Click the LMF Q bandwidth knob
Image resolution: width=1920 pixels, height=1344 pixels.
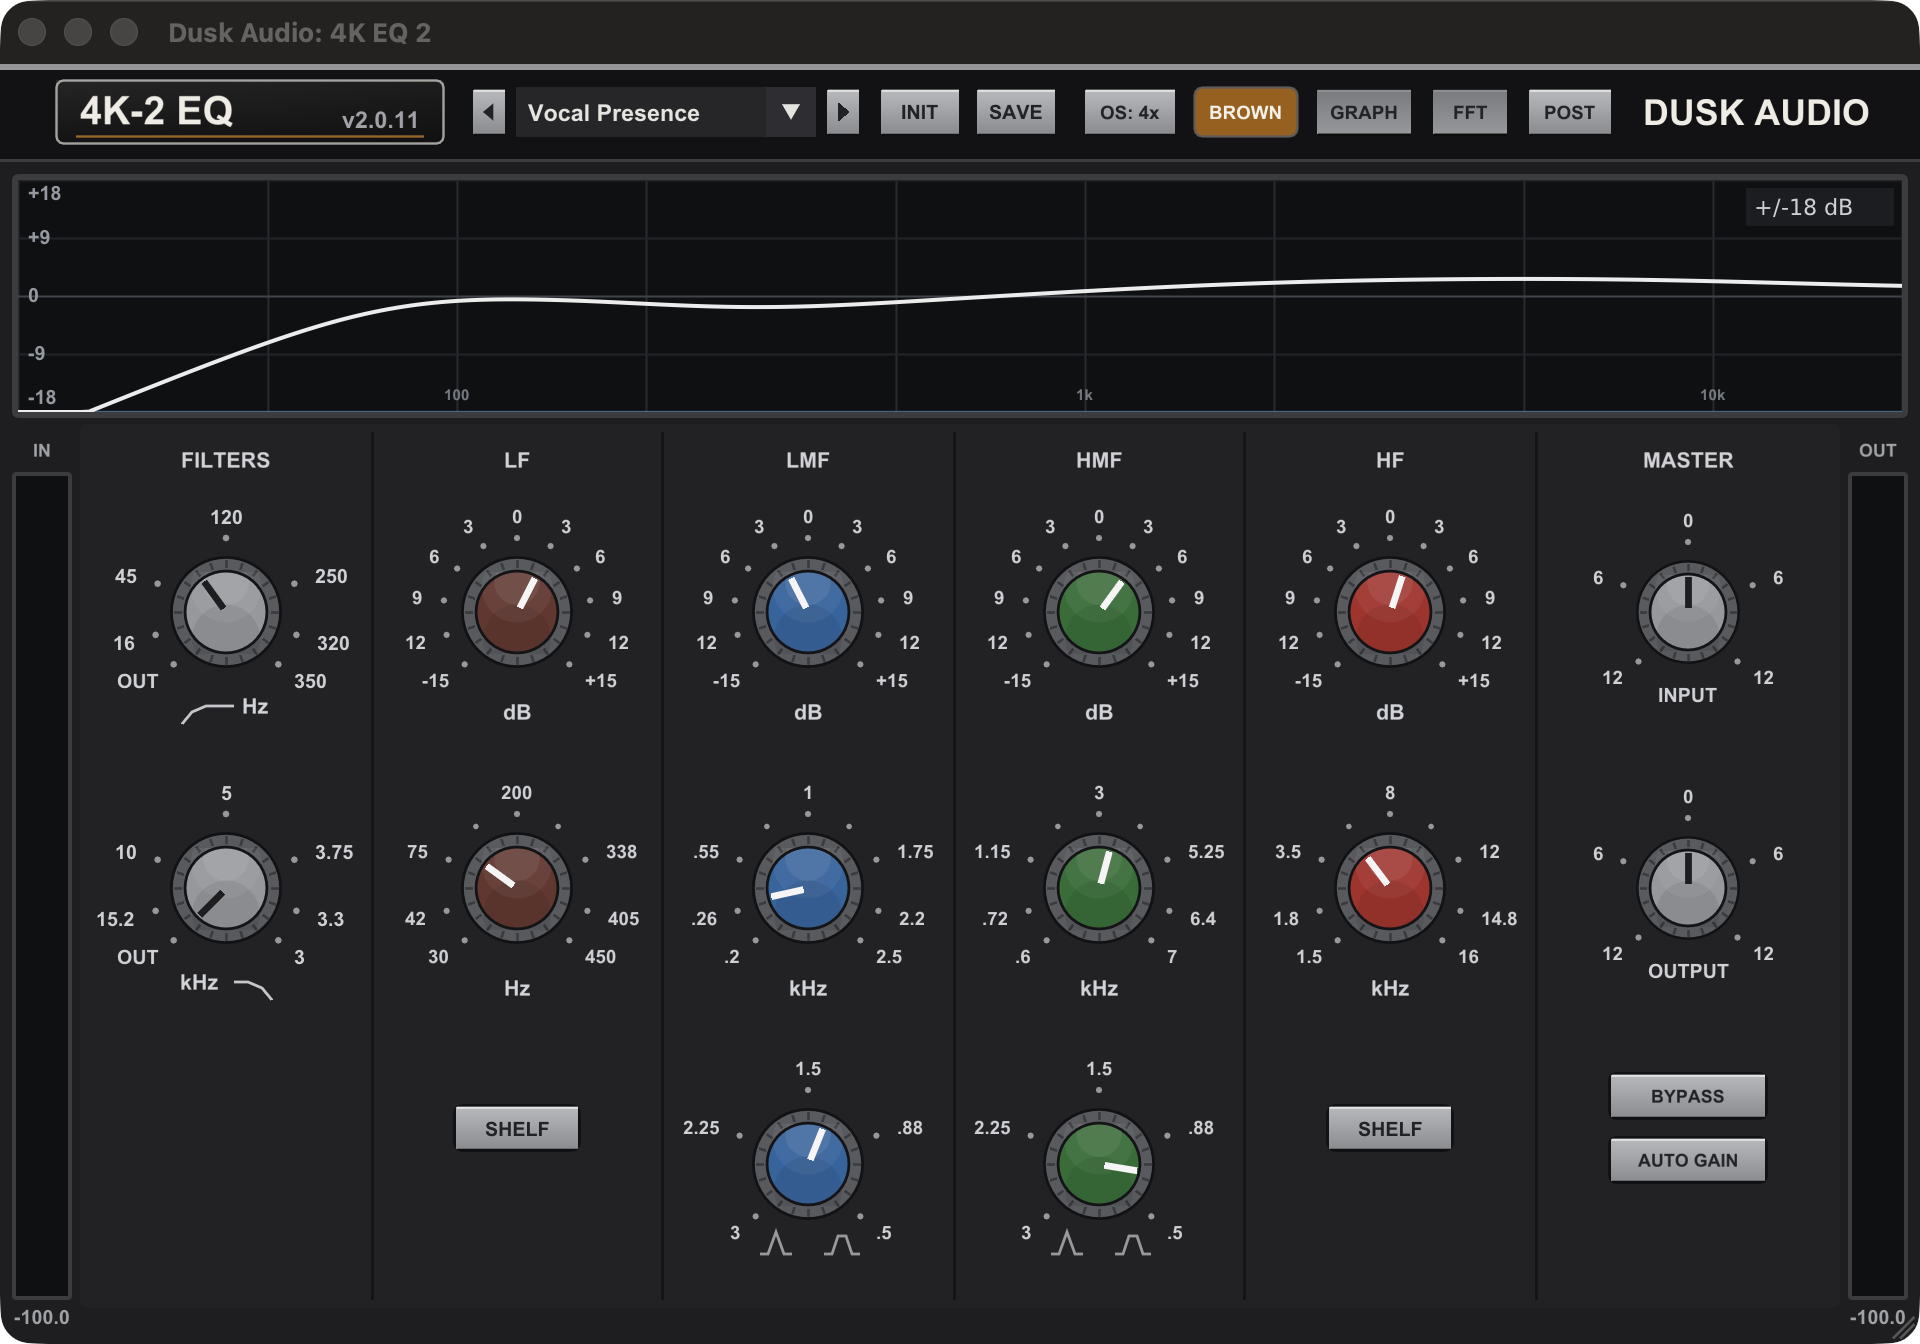point(808,1164)
